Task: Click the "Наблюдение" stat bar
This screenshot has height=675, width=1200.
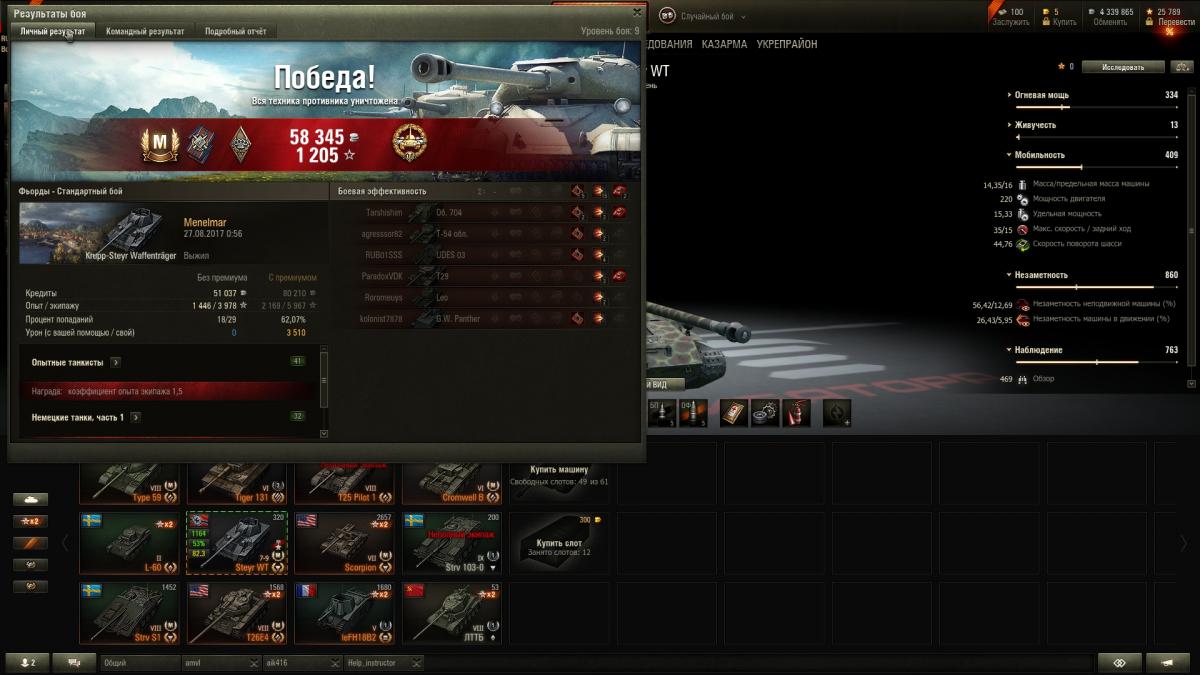Action: coord(1097,361)
